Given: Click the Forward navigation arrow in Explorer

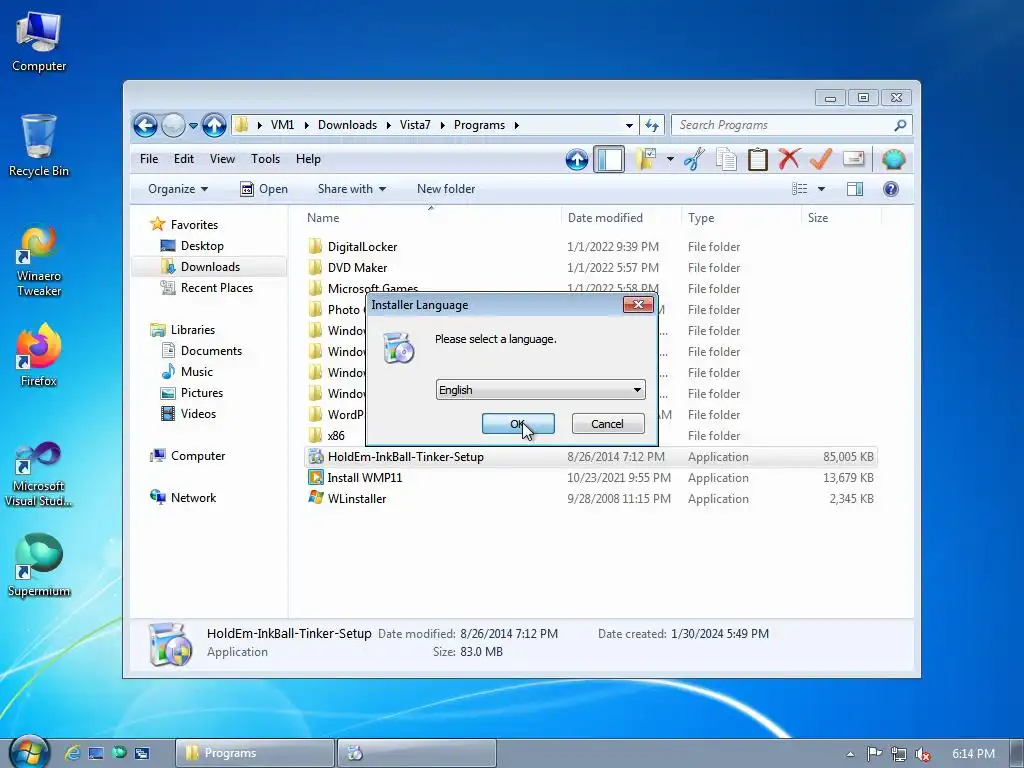Looking at the screenshot, I should tap(173, 125).
